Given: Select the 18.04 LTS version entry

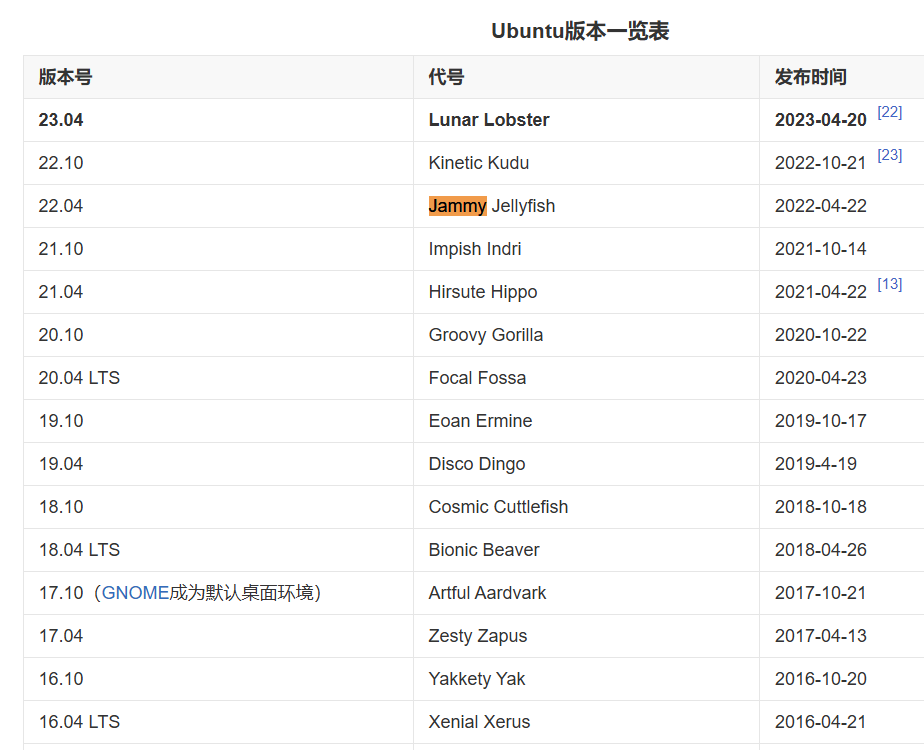Looking at the screenshot, I should (x=77, y=549).
